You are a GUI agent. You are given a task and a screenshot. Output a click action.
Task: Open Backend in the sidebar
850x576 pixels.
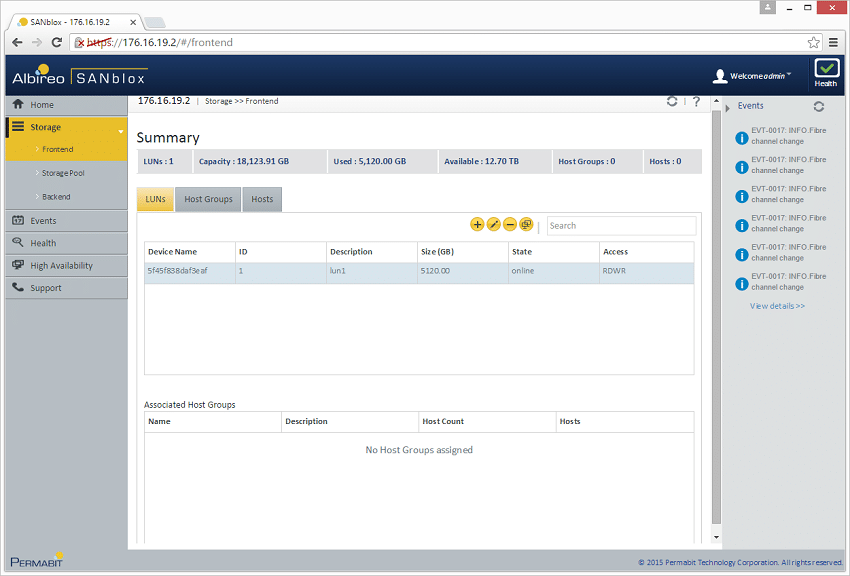coord(56,197)
